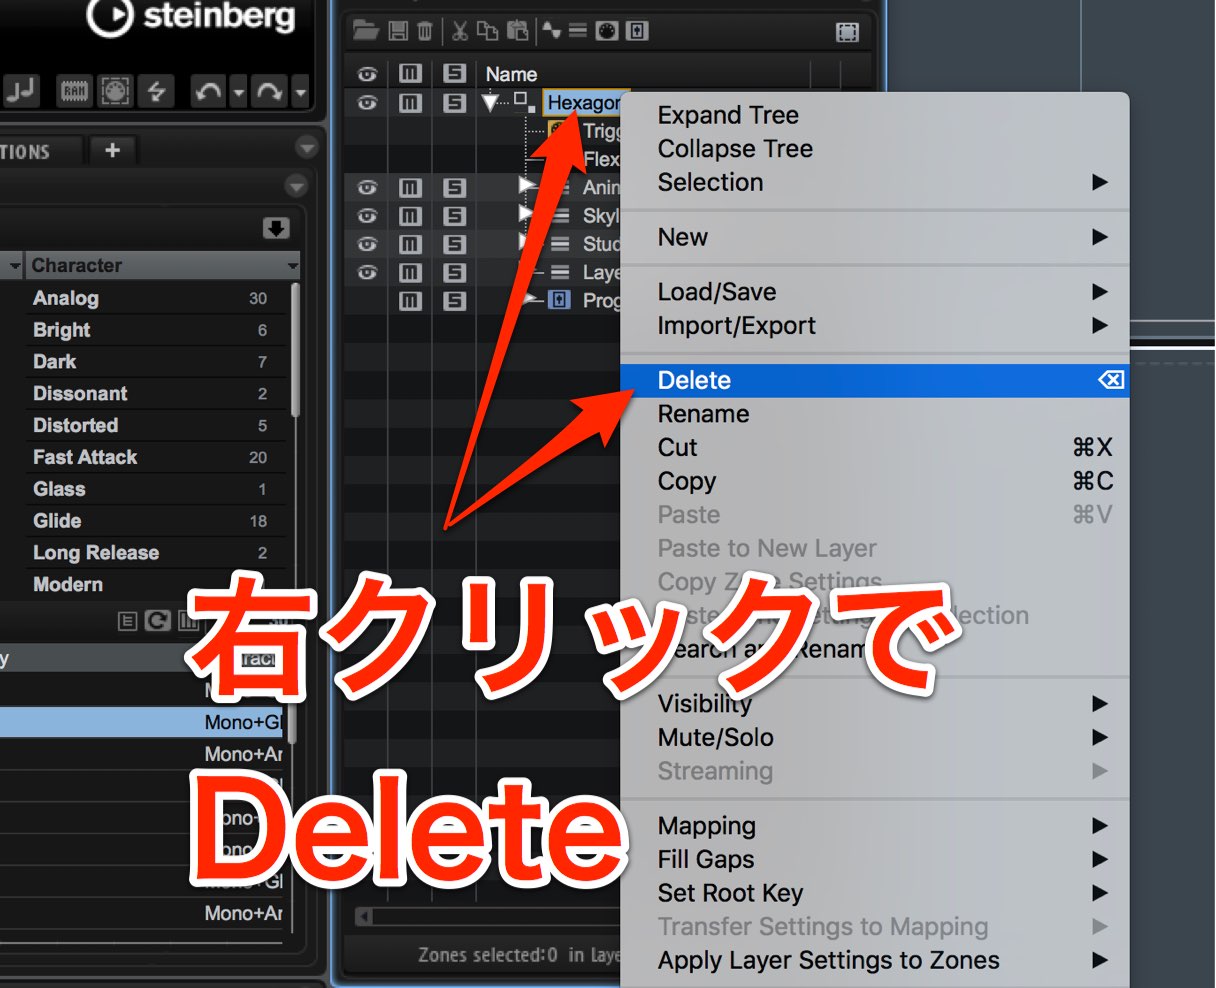Toggle visibility eye on the Anim row
Screen dimensions: 1216x988
(367, 188)
